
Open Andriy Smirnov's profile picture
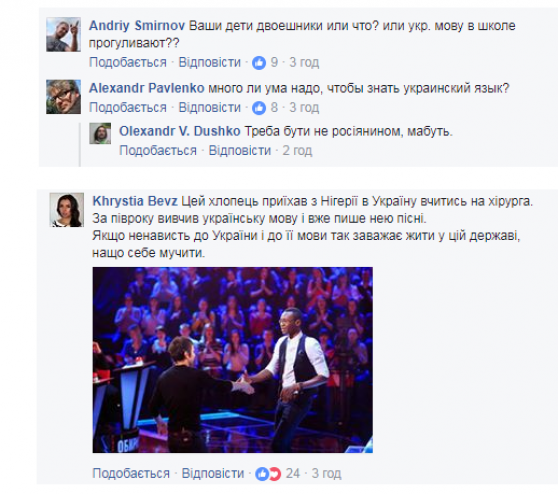click(63, 35)
